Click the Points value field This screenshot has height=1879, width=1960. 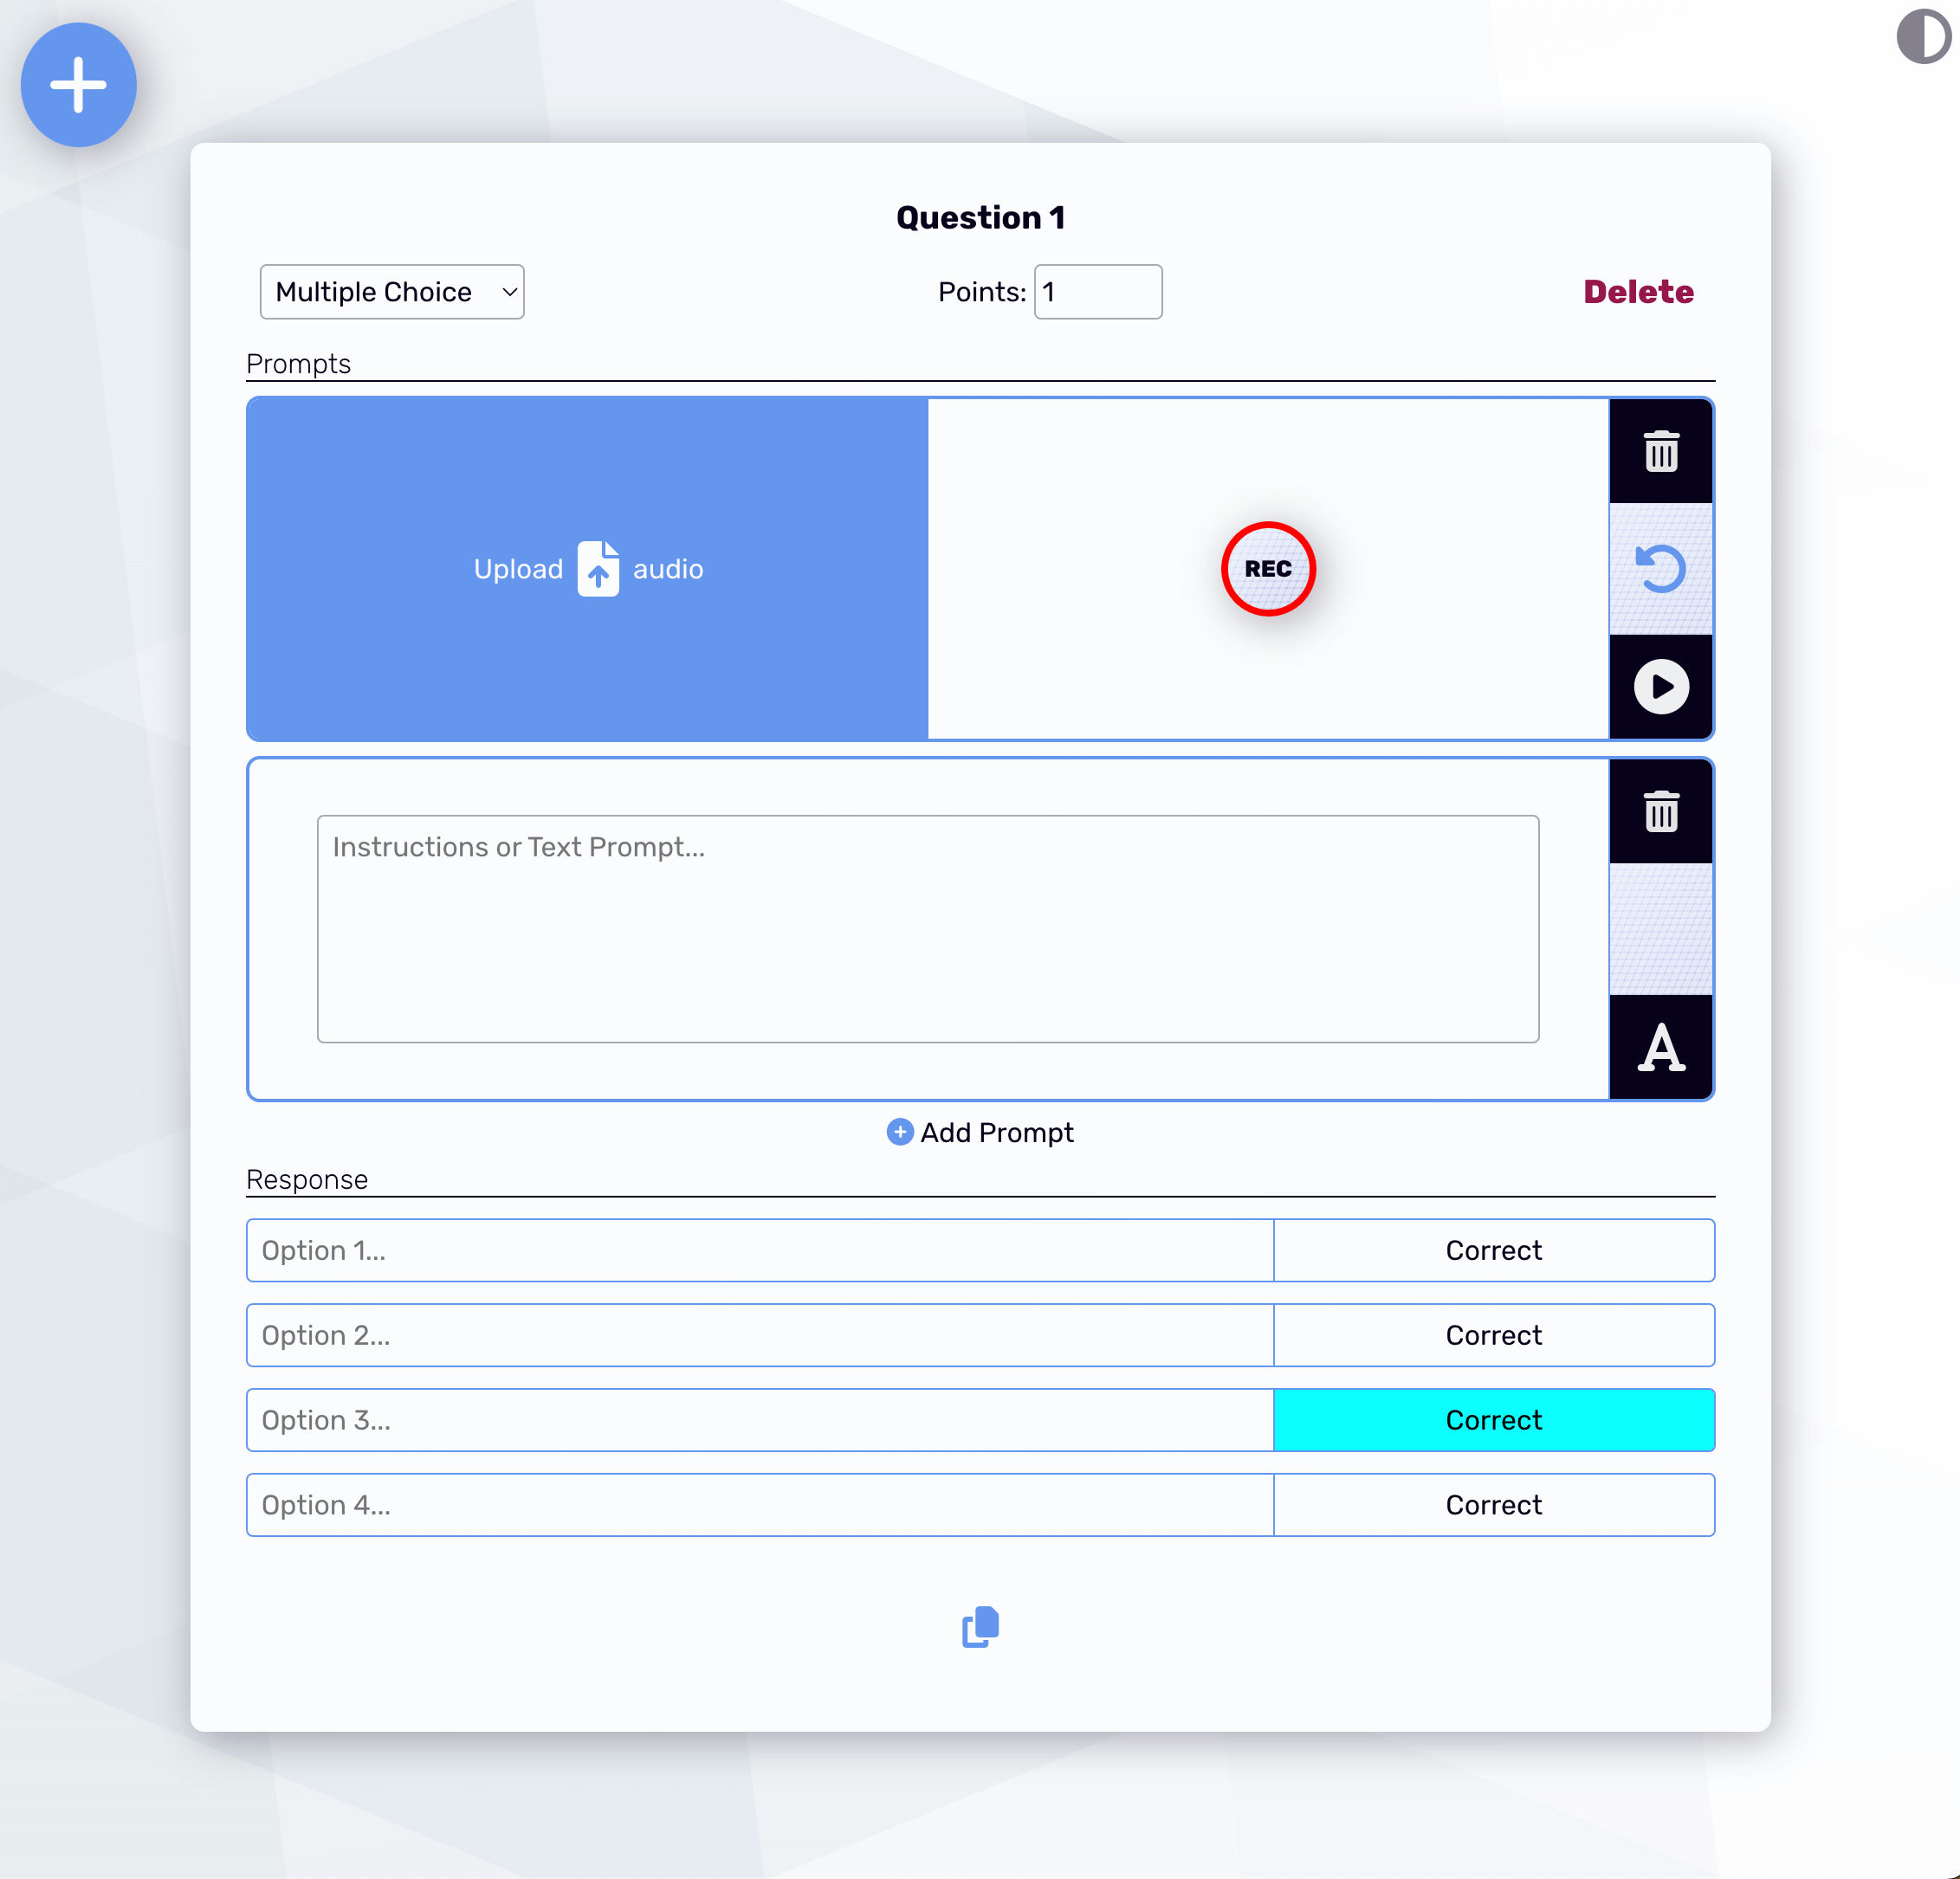[1097, 291]
